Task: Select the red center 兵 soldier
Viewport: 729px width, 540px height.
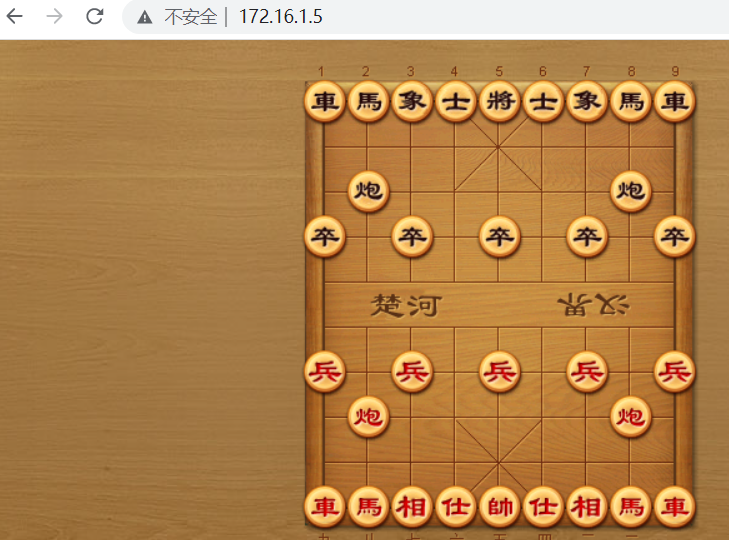Action: [x=500, y=372]
